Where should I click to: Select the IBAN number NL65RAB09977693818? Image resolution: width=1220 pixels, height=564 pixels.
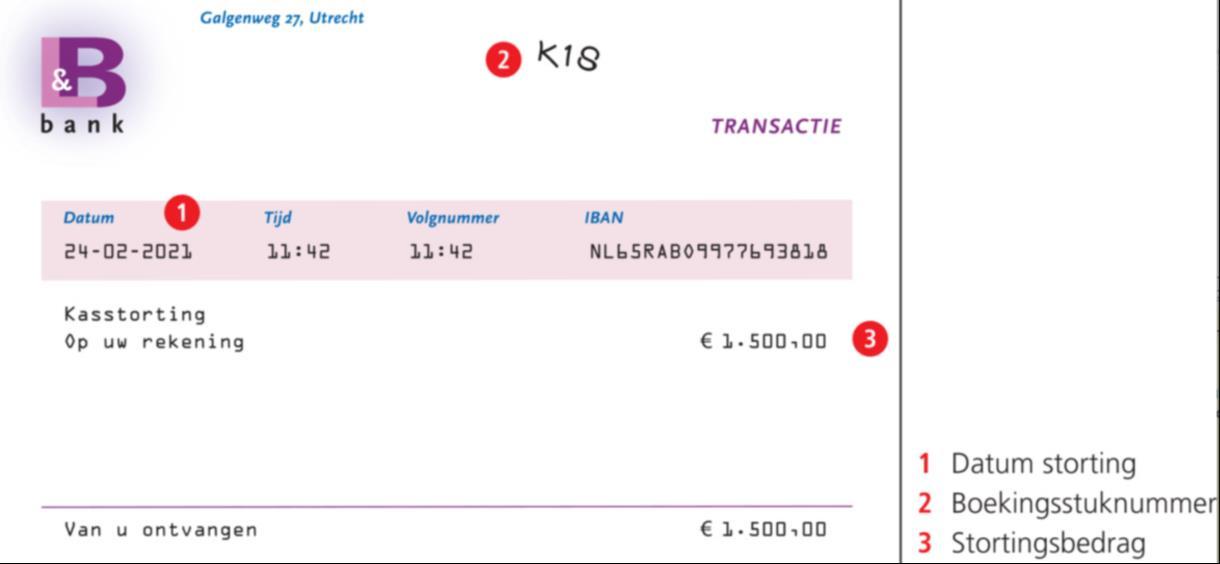click(x=709, y=251)
